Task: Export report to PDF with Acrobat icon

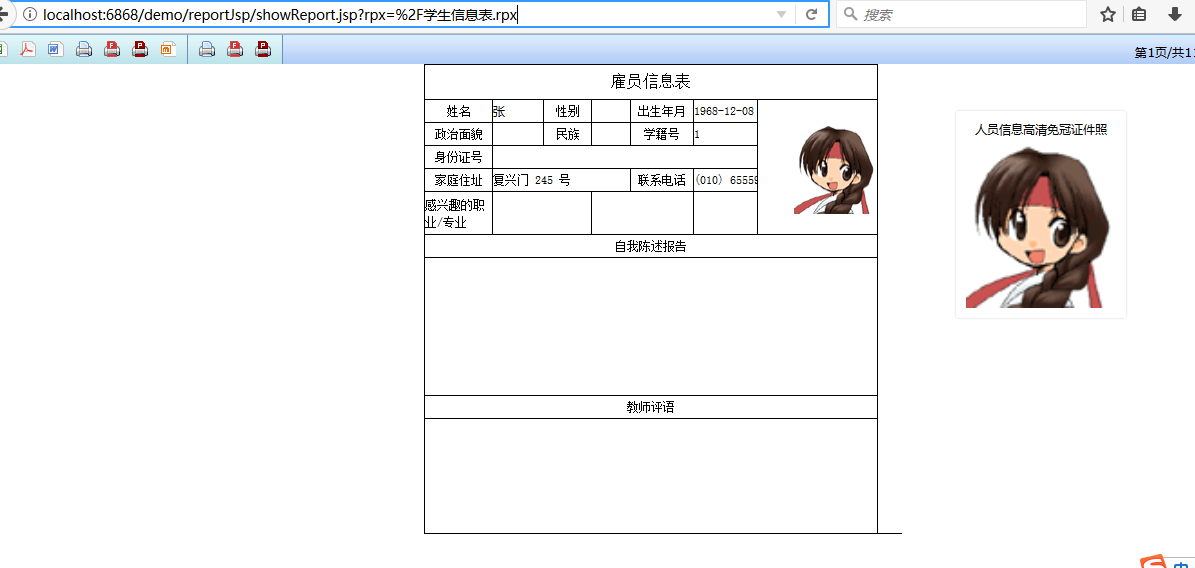Action: 28,50
